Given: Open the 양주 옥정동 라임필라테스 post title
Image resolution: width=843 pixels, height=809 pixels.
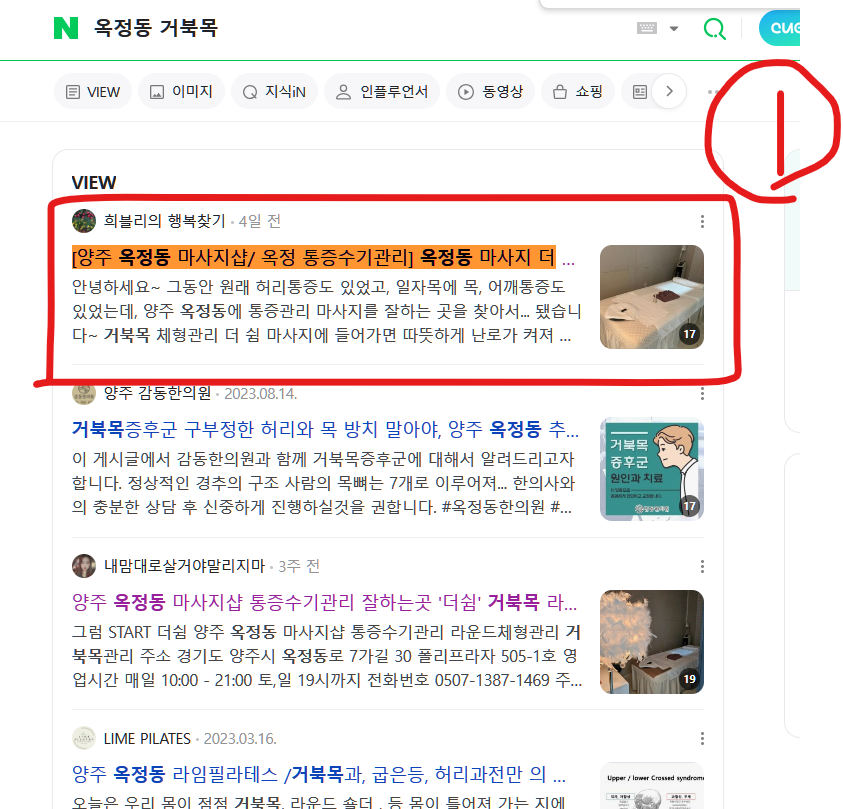Looking at the screenshot, I should pyautogui.click(x=319, y=775).
